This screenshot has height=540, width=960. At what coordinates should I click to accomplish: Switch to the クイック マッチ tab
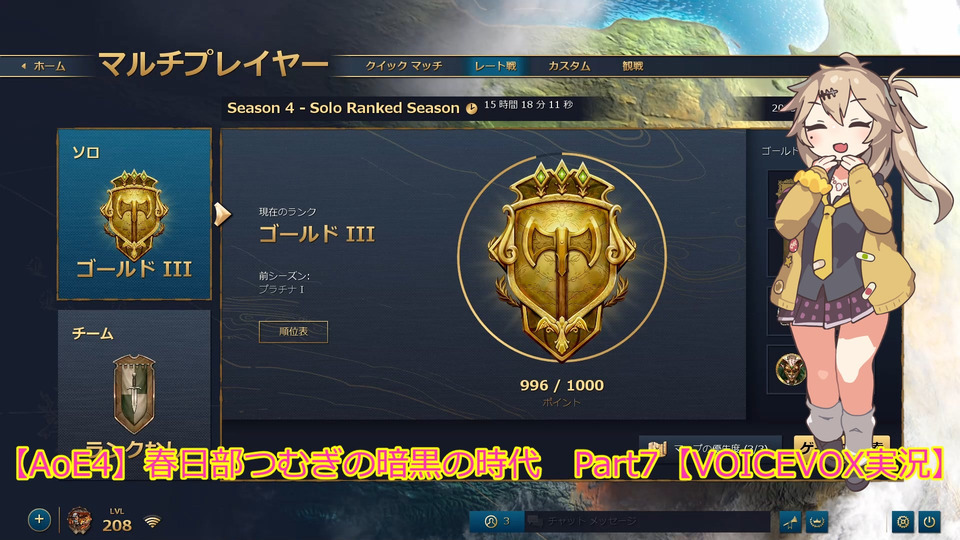403,66
